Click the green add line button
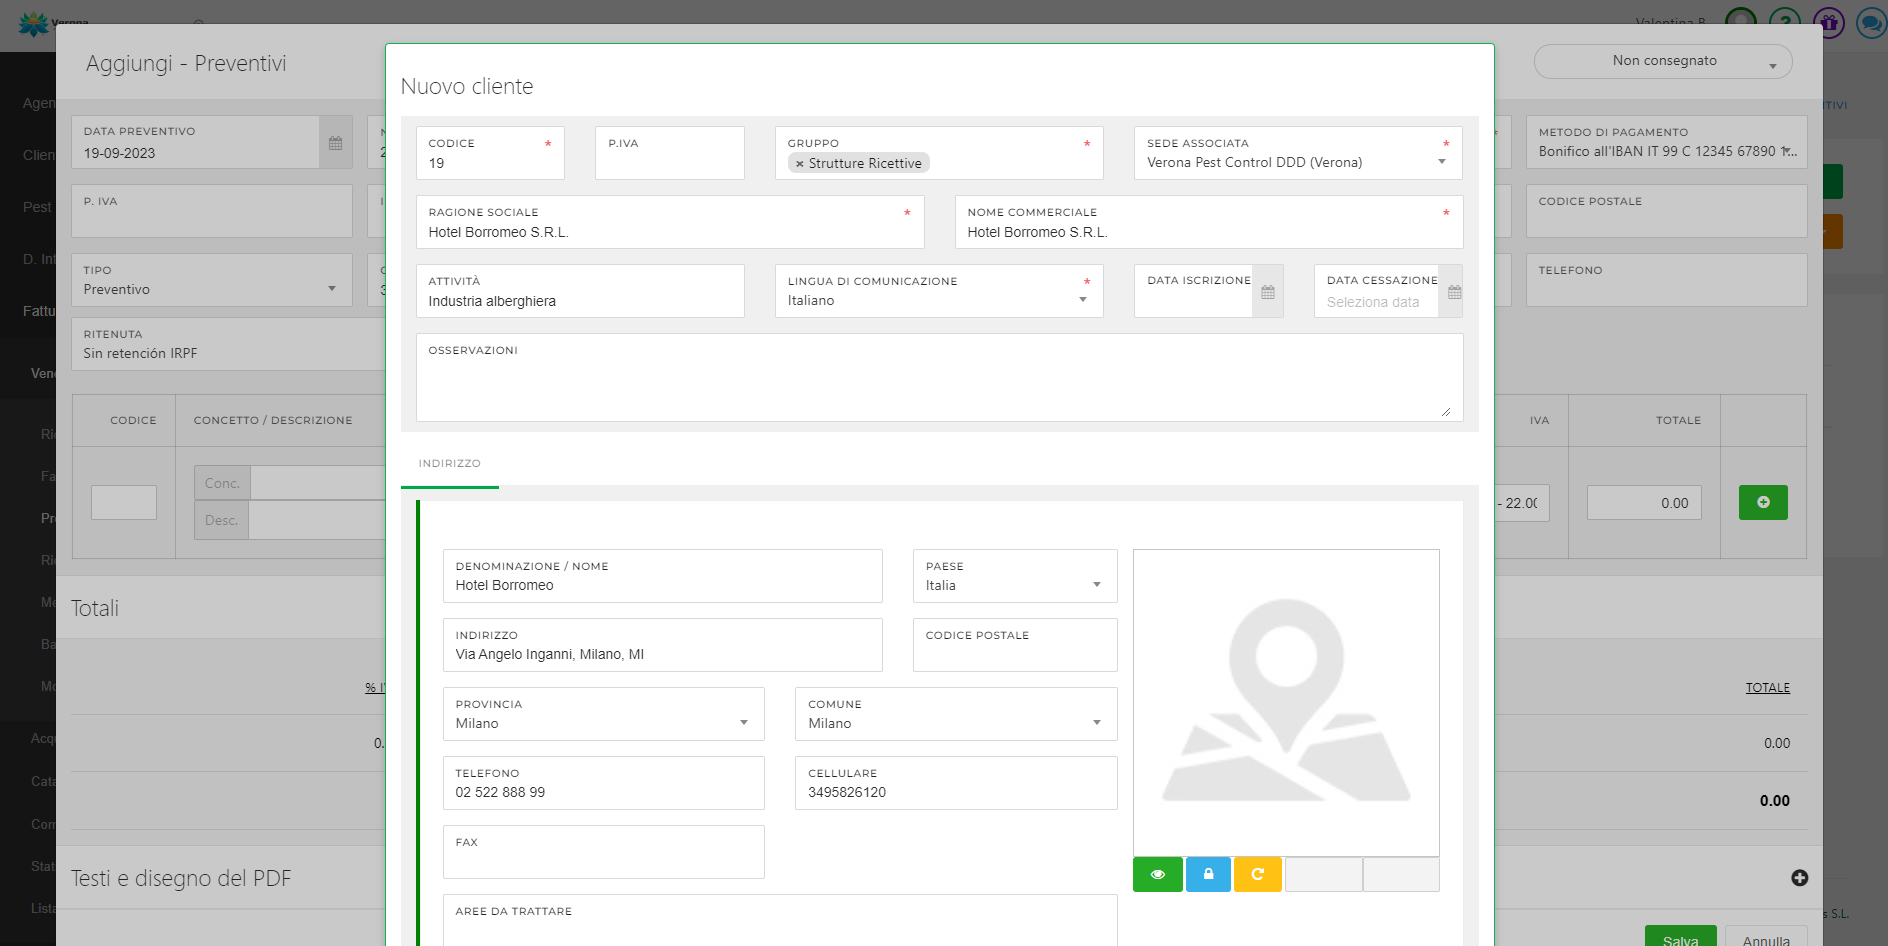This screenshot has width=1888, height=946. point(1763,502)
